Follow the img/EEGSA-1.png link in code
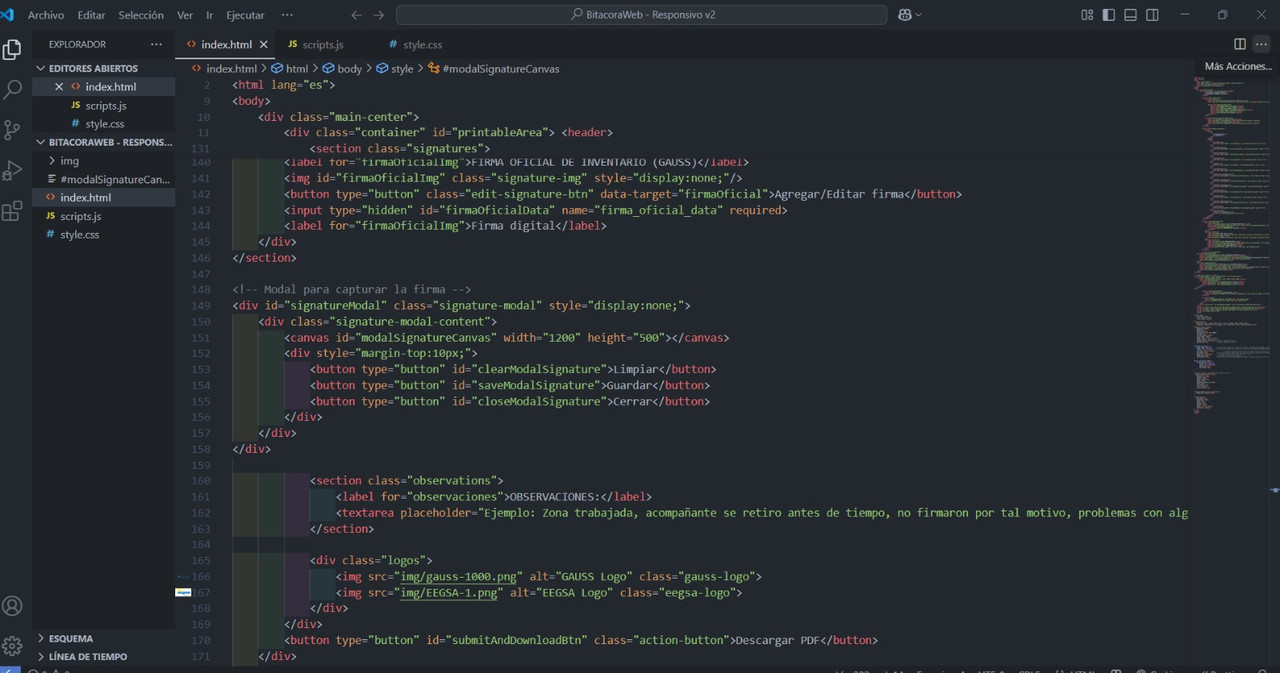This screenshot has width=1280, height=673. [x=449, y=593]
